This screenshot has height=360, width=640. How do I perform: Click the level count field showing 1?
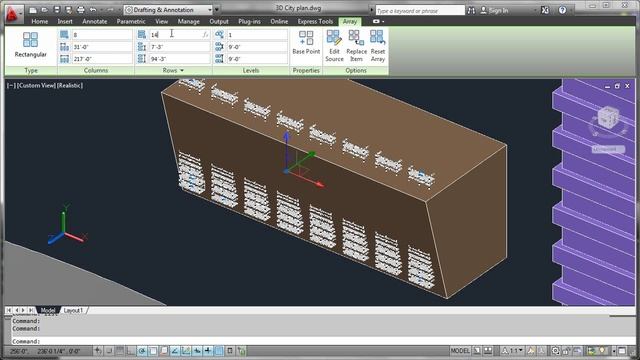257,35
